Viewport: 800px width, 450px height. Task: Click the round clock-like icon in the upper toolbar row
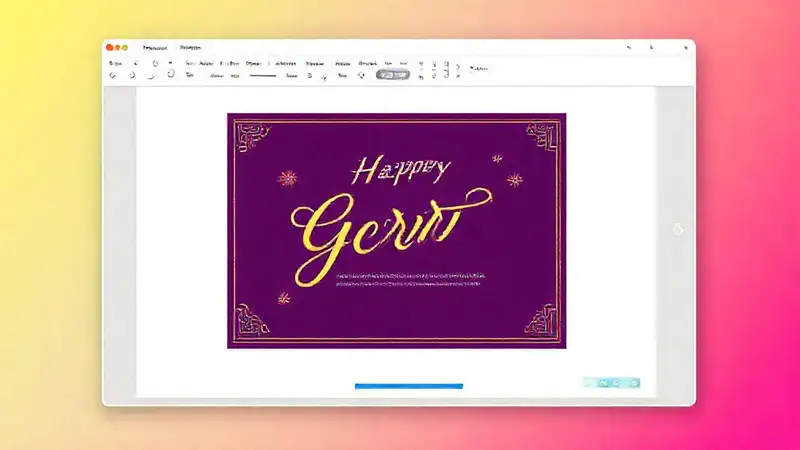click(x=155, y=62)
